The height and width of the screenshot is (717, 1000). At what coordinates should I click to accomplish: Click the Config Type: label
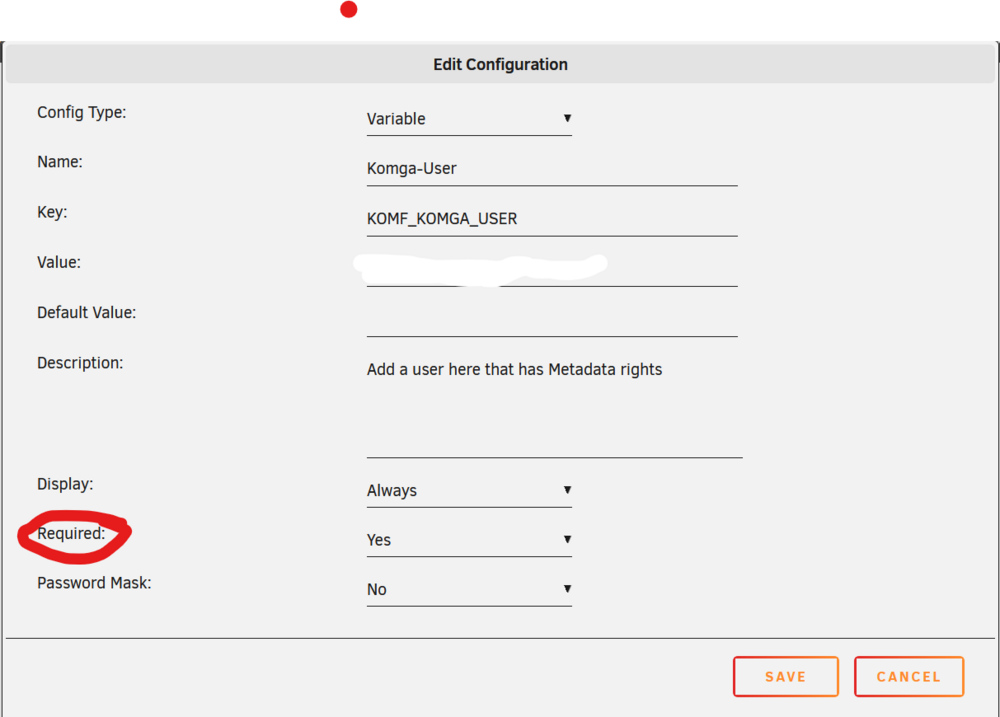coord(82,112)
